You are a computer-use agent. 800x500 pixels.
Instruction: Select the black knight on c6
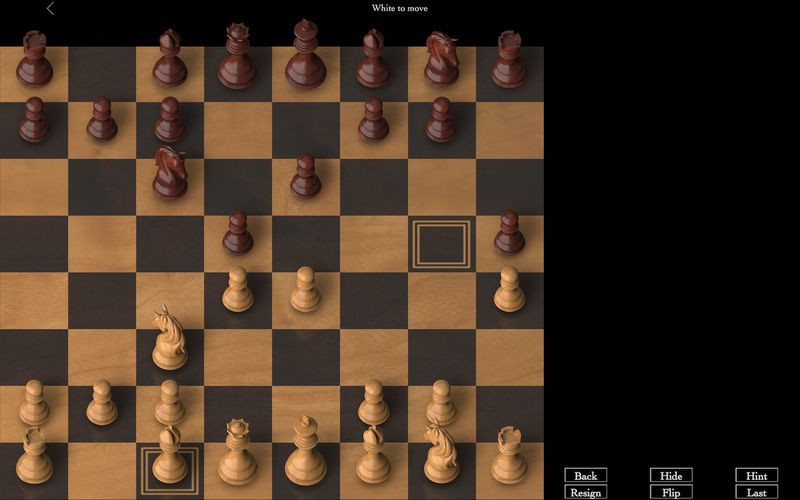(x=170, y=172)
